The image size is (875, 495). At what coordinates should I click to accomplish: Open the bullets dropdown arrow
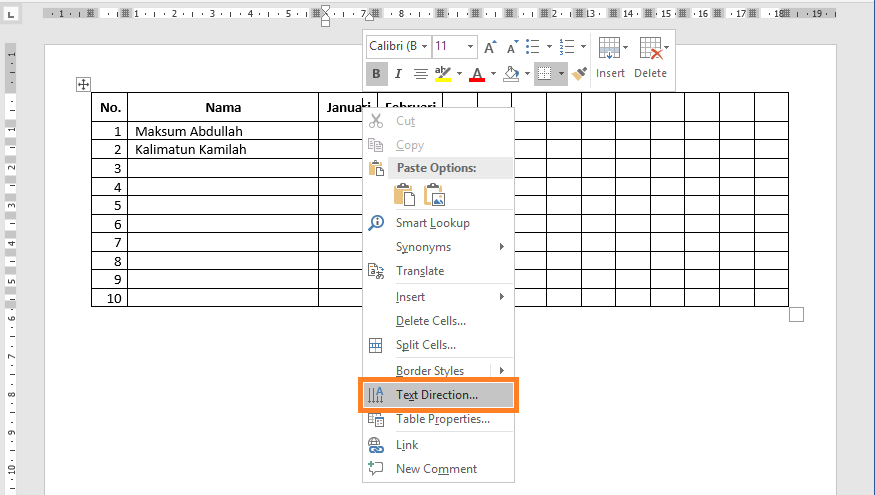click(549, 47)
